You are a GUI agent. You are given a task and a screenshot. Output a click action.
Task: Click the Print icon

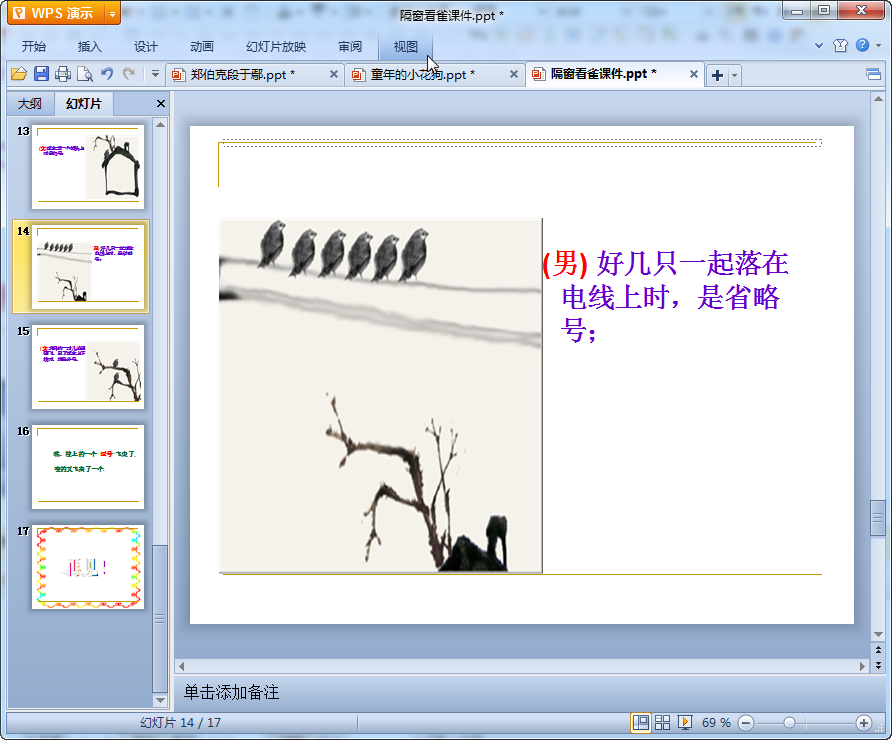pyautogui.click(x=63, y=74)
